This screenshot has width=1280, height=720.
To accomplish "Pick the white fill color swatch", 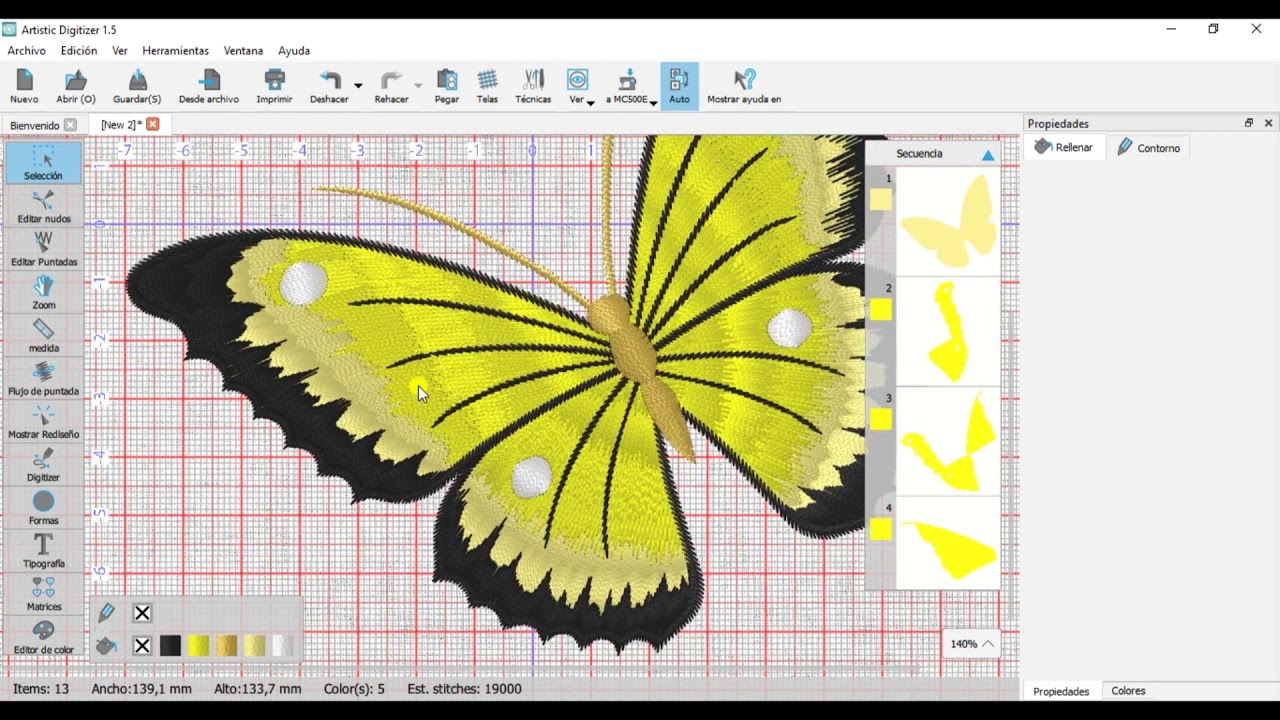I will click(282, 646).
